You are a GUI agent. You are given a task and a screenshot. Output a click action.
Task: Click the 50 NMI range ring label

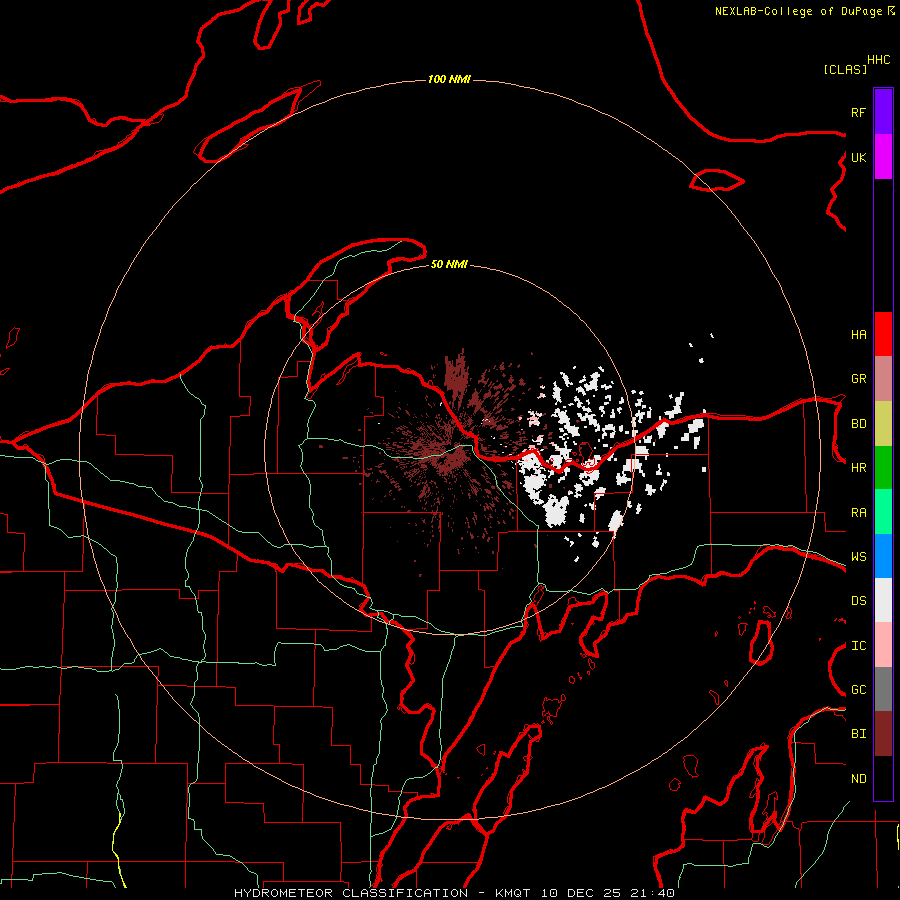tap(449, 264)
